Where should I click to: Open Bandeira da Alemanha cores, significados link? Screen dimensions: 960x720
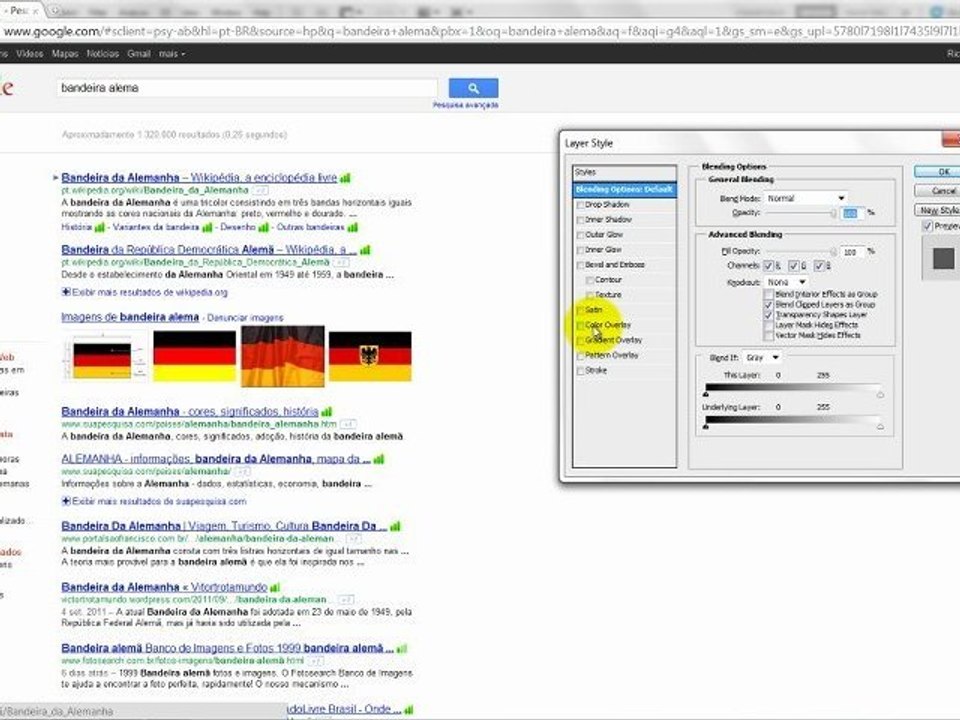[190, 411]
